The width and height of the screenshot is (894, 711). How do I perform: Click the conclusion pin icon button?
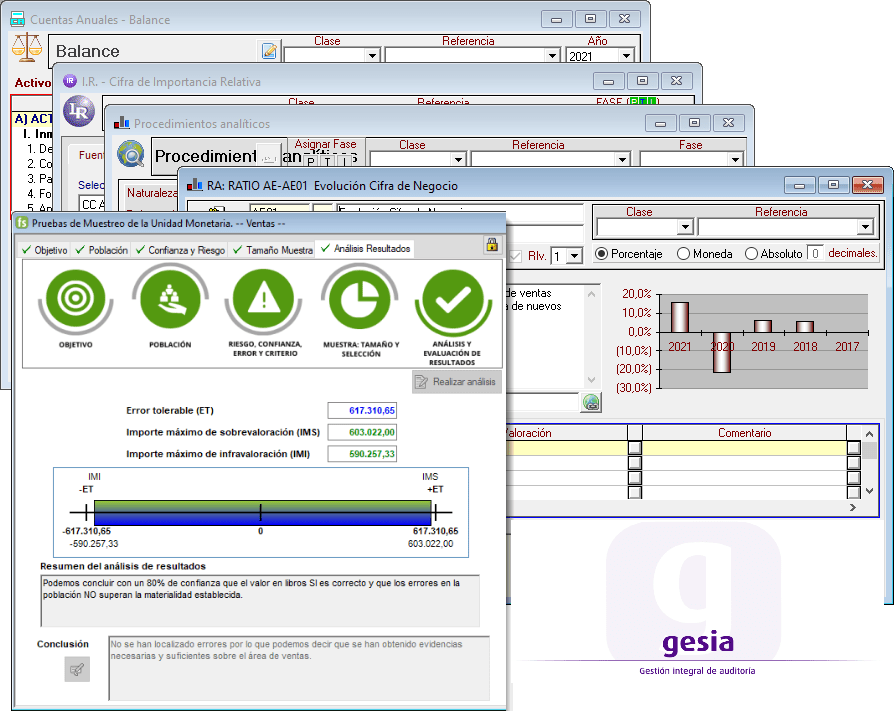pyautogui.click(x=77, y=669)
